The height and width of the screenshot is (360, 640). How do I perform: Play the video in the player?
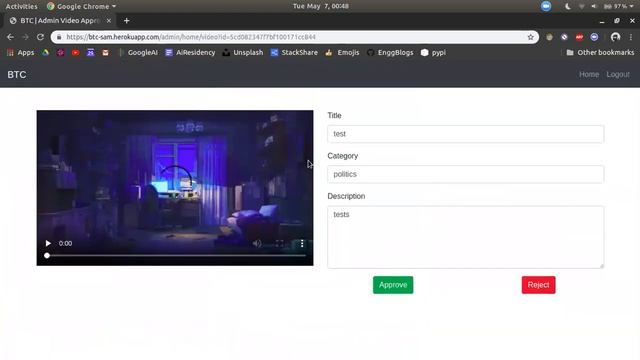[48, 243]
